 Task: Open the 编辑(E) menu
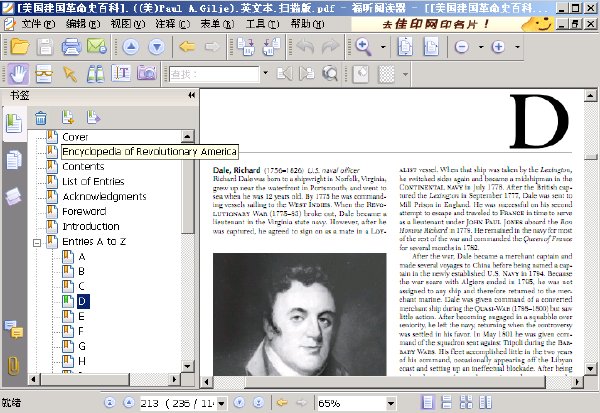(83, 24)
